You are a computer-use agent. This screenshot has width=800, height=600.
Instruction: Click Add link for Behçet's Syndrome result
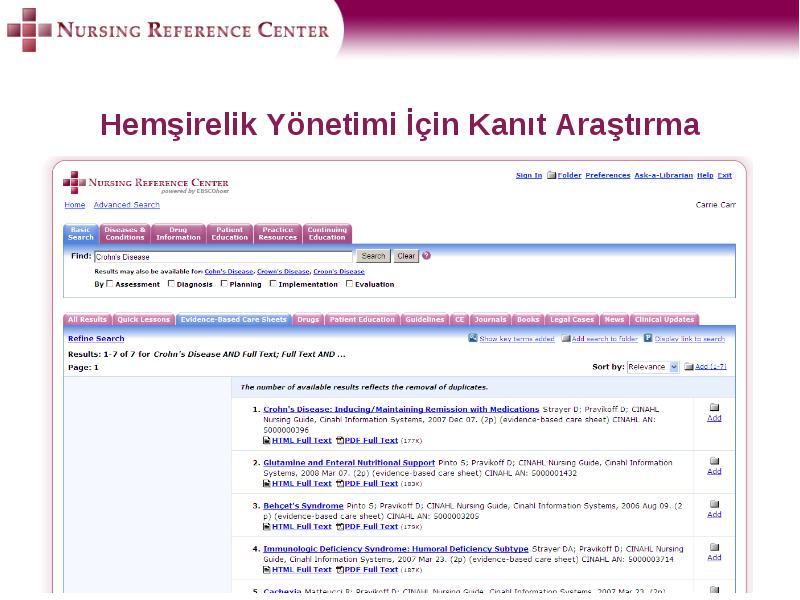coord(714,514)
